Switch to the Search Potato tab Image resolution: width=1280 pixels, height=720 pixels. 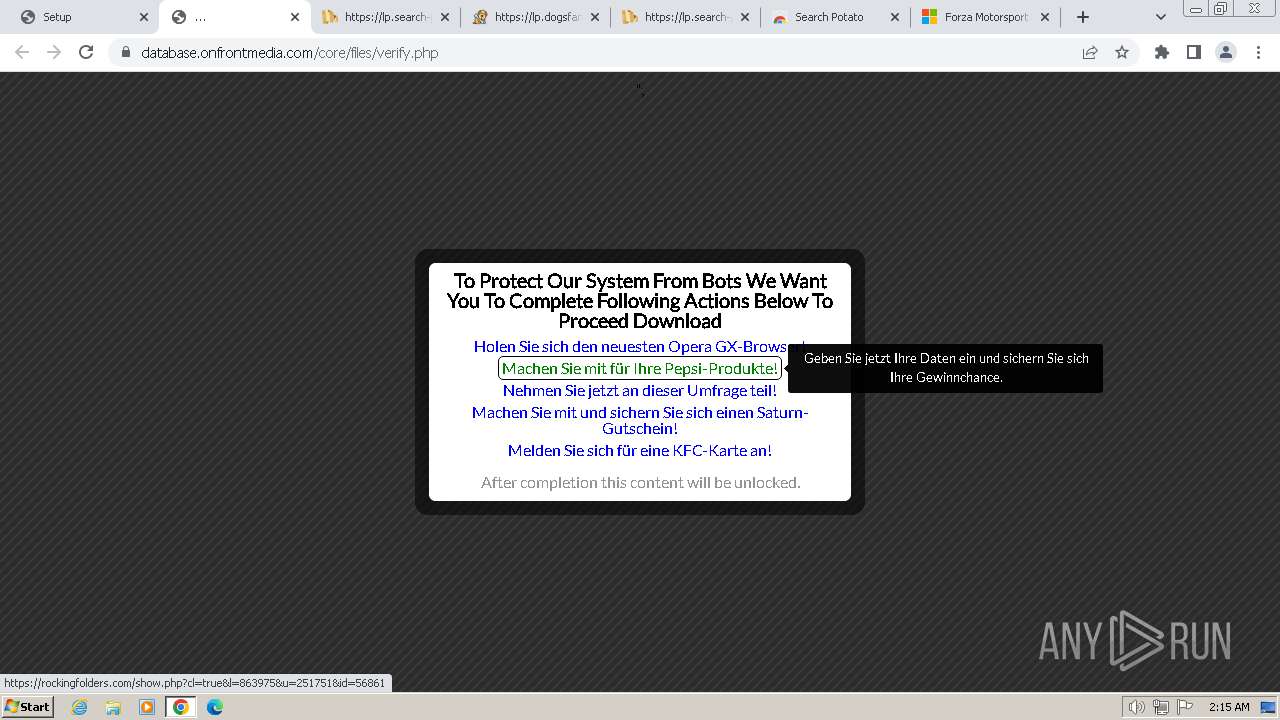click(835, 17)
